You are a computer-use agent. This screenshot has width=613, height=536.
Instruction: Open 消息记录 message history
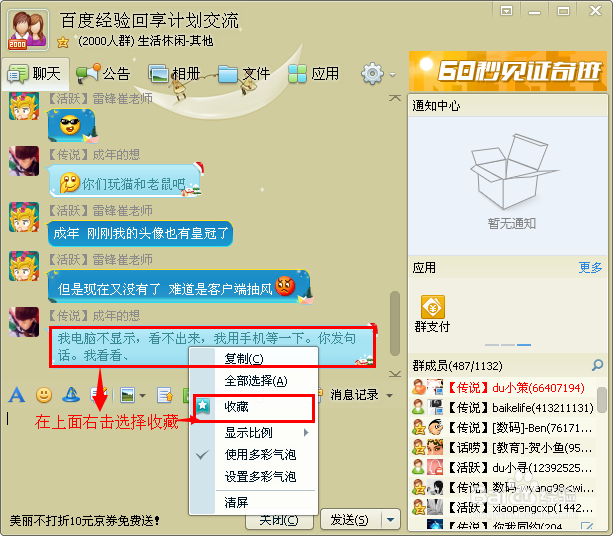click(354, 394)
